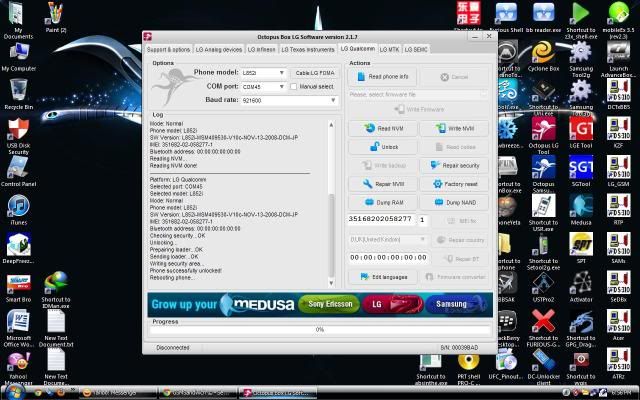This screenshot has width=640, height=400.
Task: Open the Paint (2) desktop icon
Action: (x=56, y=17)
